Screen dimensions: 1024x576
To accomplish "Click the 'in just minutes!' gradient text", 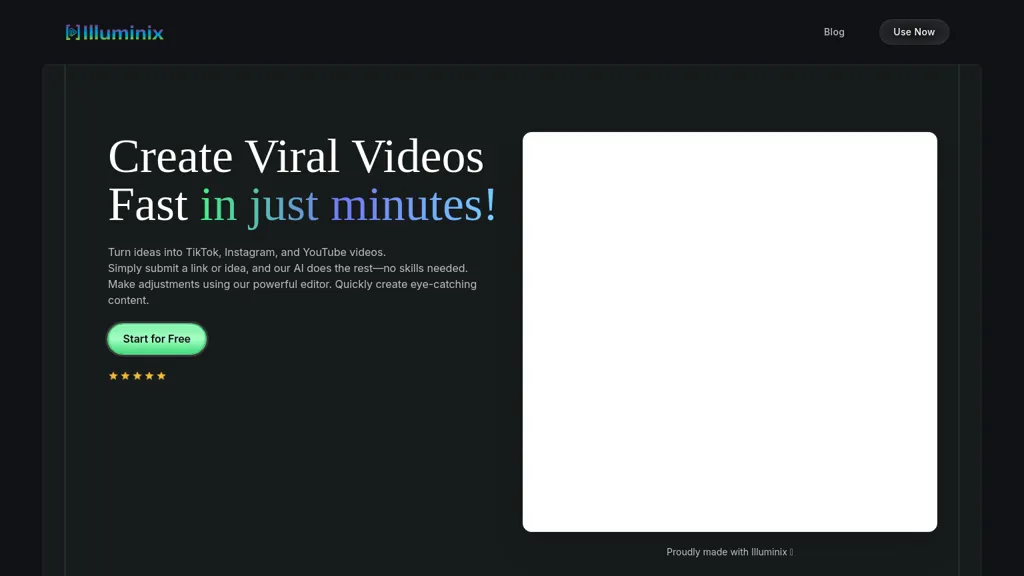I will (348, 205).
